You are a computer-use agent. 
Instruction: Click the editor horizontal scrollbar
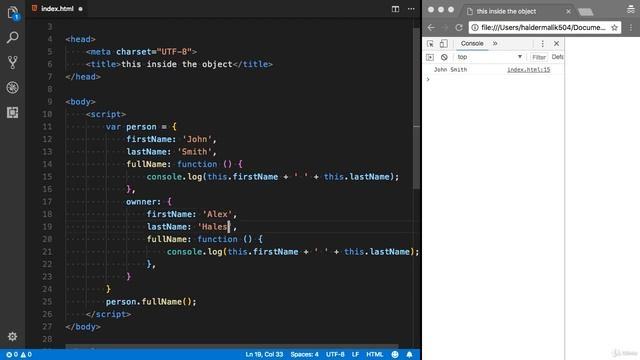(232, 347)
